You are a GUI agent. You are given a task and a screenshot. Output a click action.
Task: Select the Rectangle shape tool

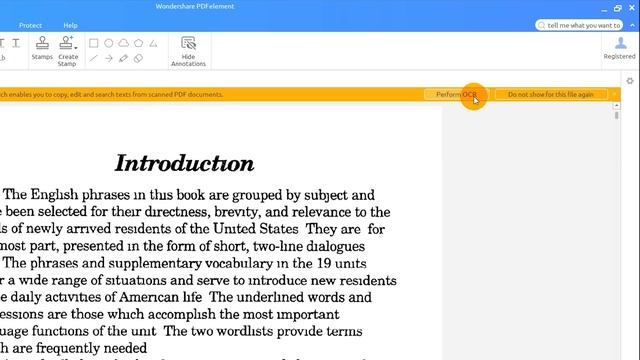(x=93, y=43)
